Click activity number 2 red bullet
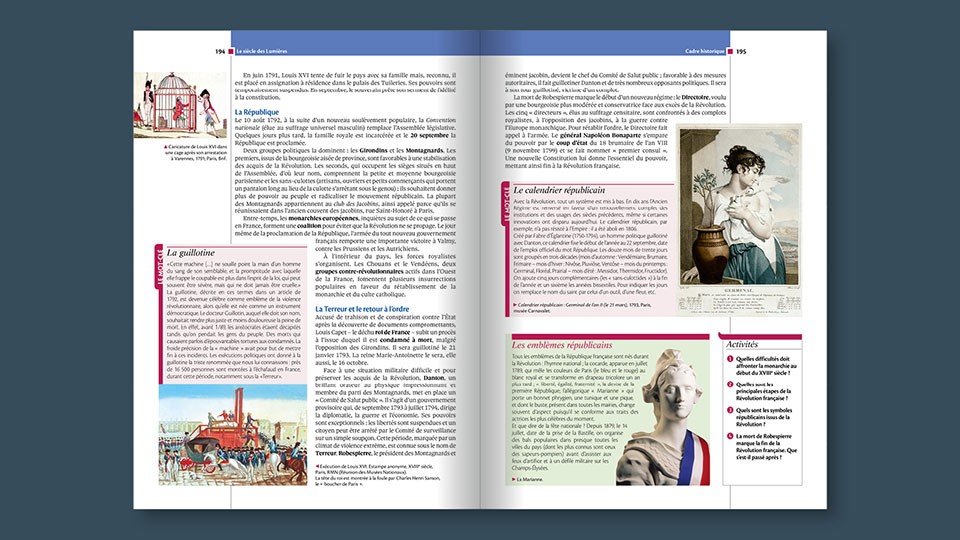The width and height of the screenshot is (960, 540). click(730, 384)
